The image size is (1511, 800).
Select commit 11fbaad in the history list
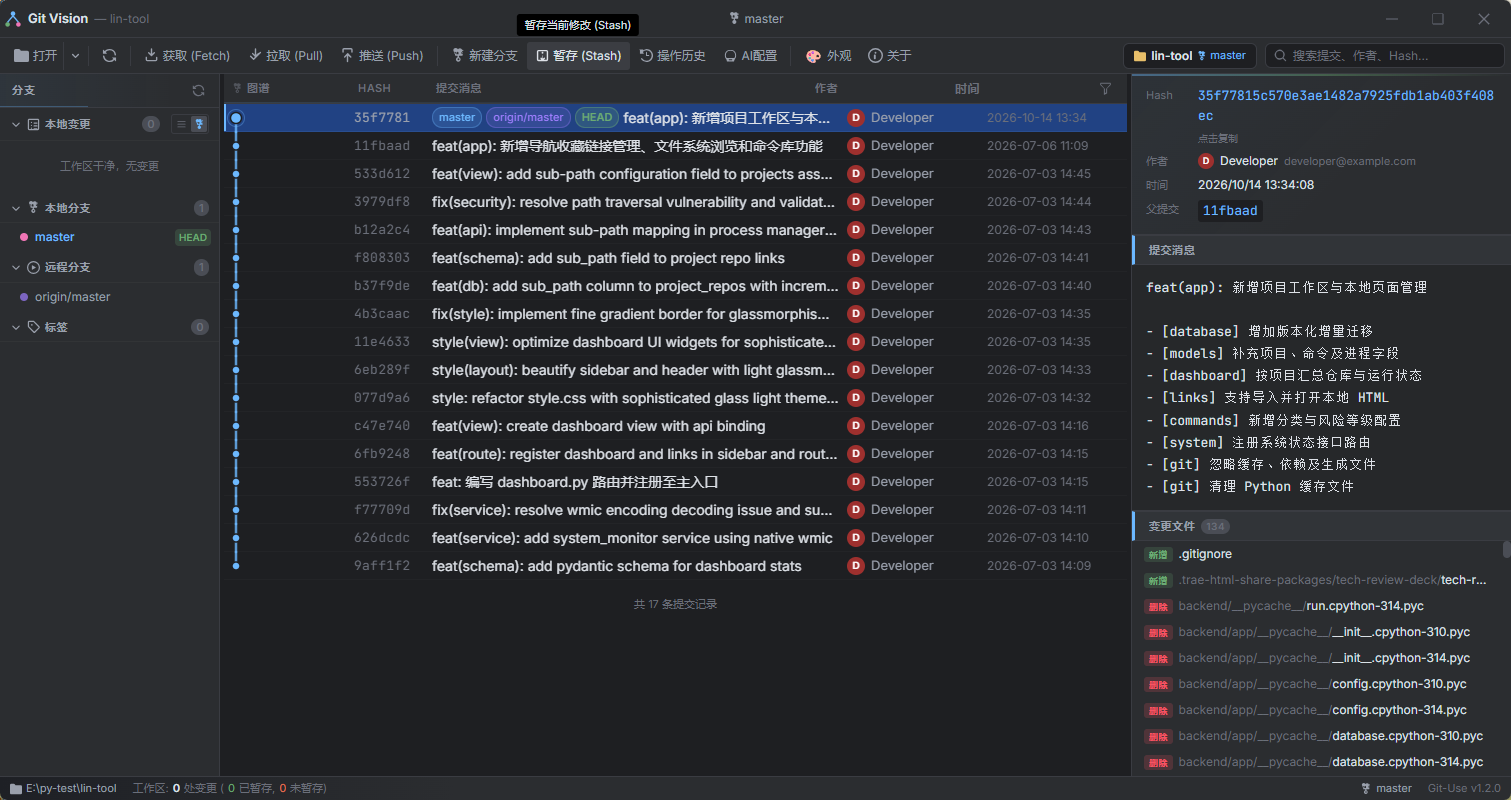[675, 146]
